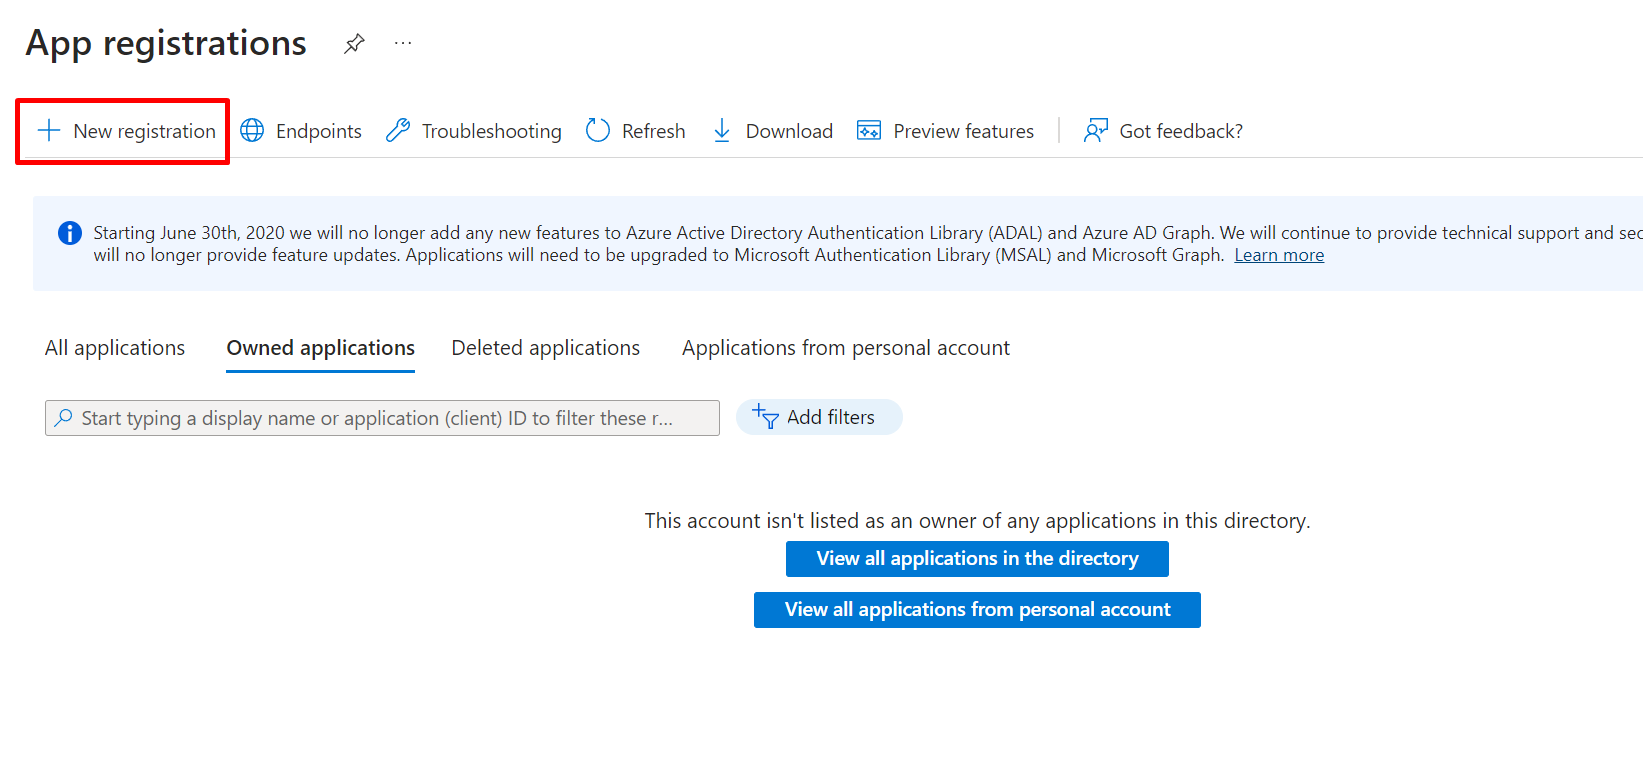Open the ellipsis more options menu
Viewport: 1643px width, 757px height.
pos(403,44)
